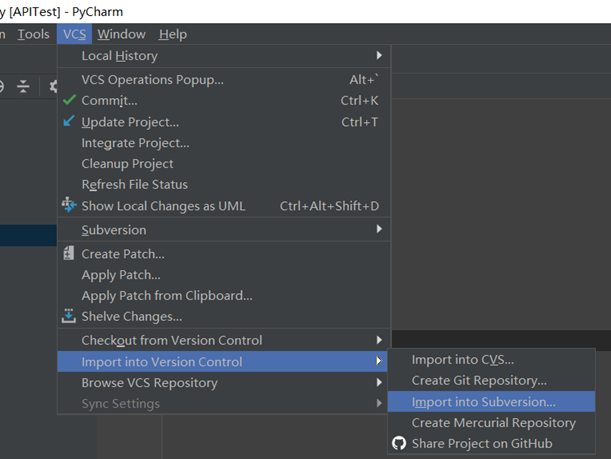Click Import into Version Control submenu arrow

pos(379,361)
